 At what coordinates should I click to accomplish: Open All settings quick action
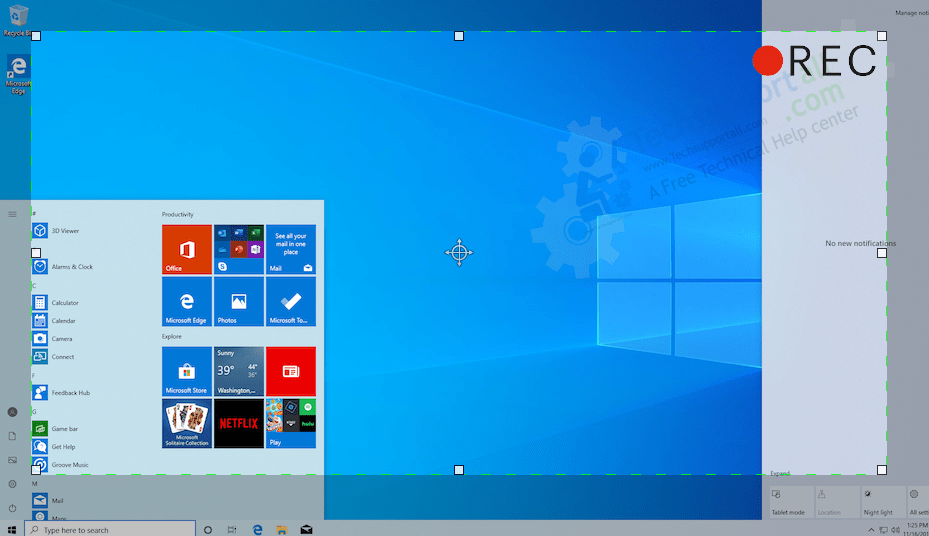918,502
